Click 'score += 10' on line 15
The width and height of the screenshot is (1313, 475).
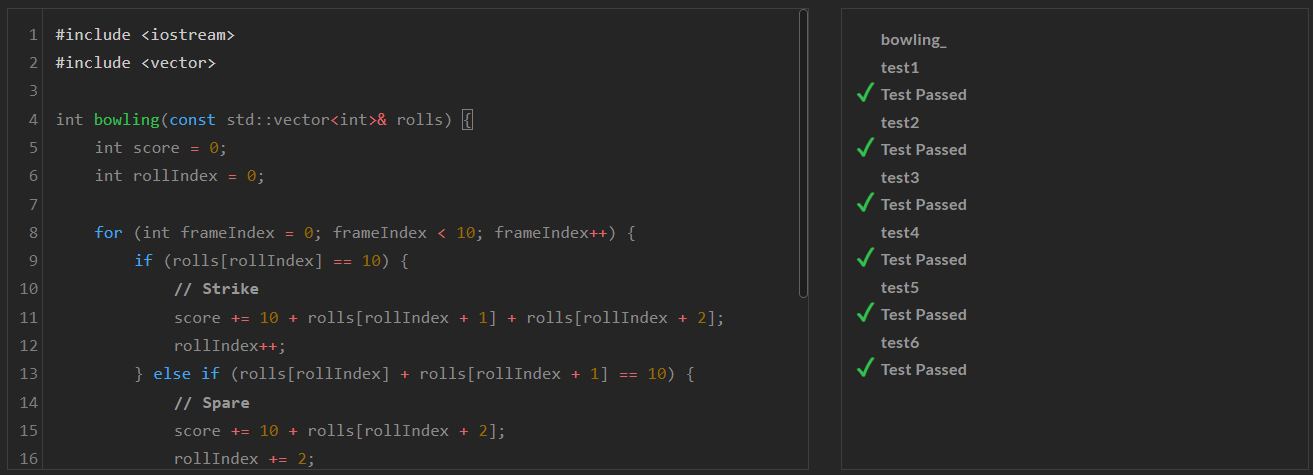pyautogui.click(x=226, y=431)
